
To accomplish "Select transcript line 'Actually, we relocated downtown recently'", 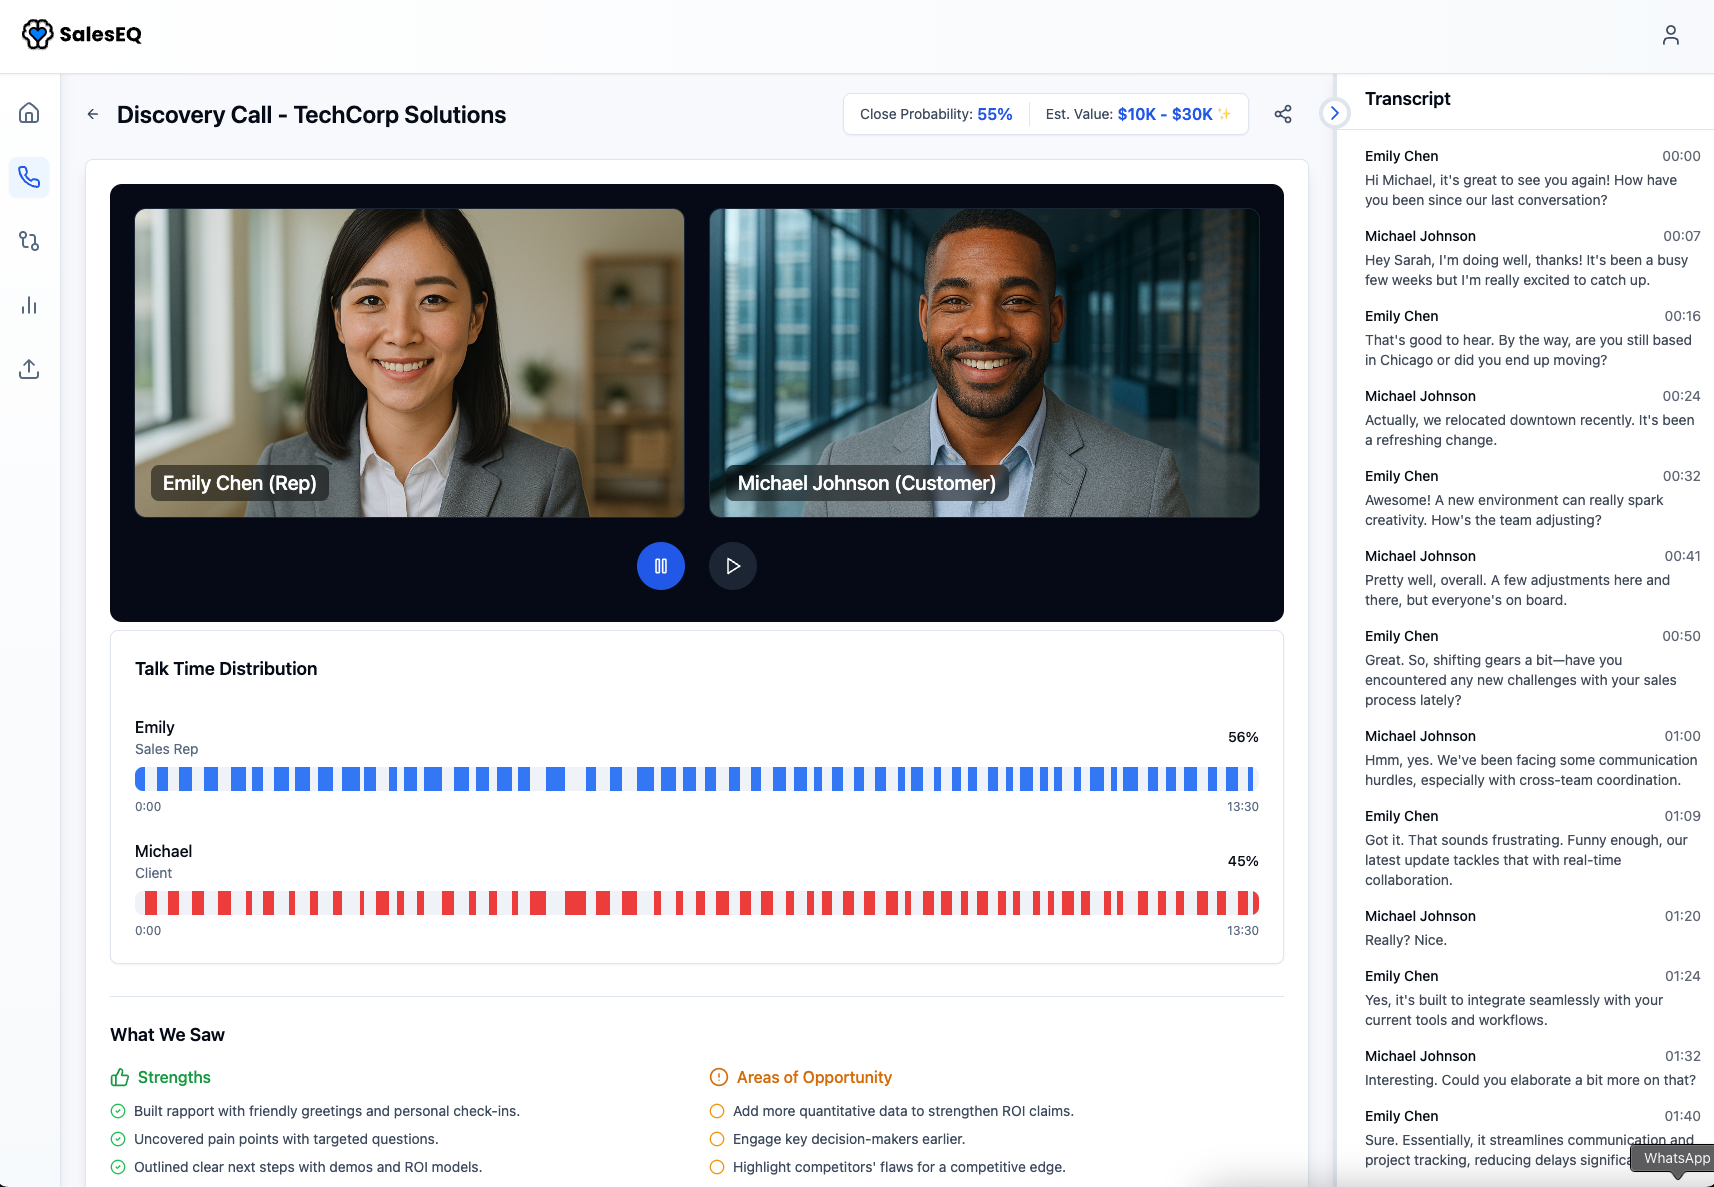I will (1530, 430).
